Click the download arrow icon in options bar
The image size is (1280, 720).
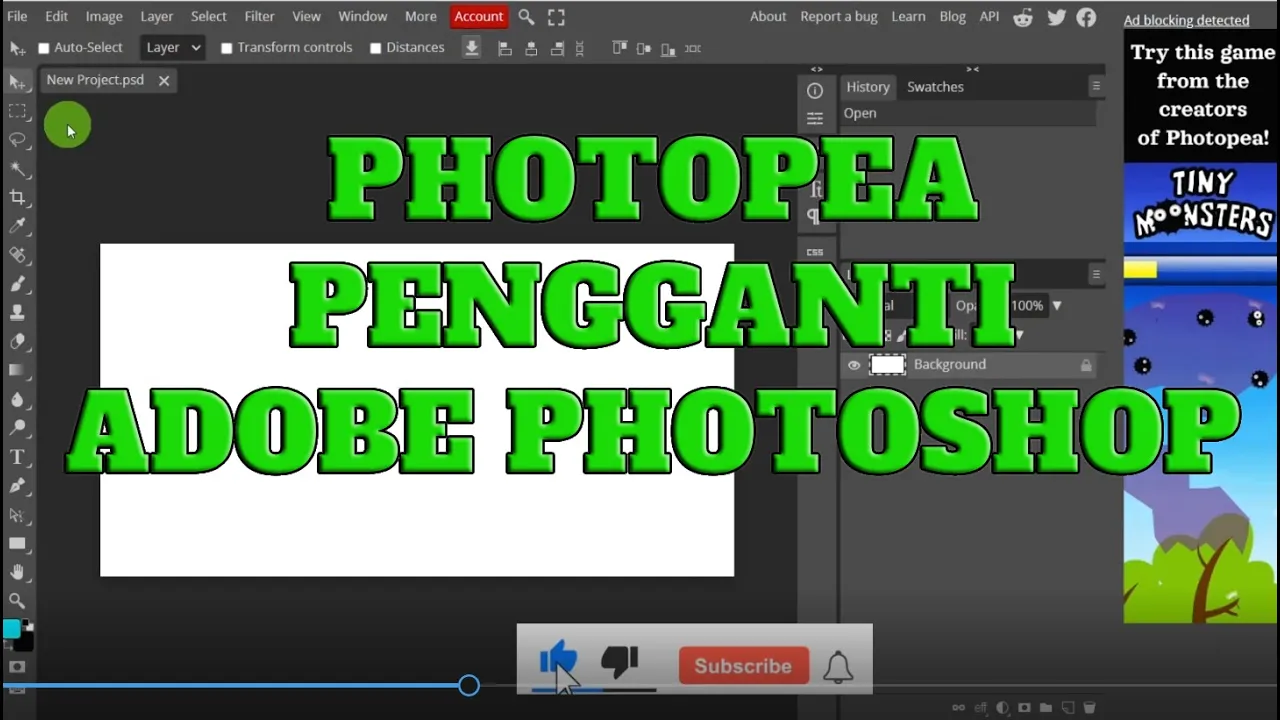(472, 47)
